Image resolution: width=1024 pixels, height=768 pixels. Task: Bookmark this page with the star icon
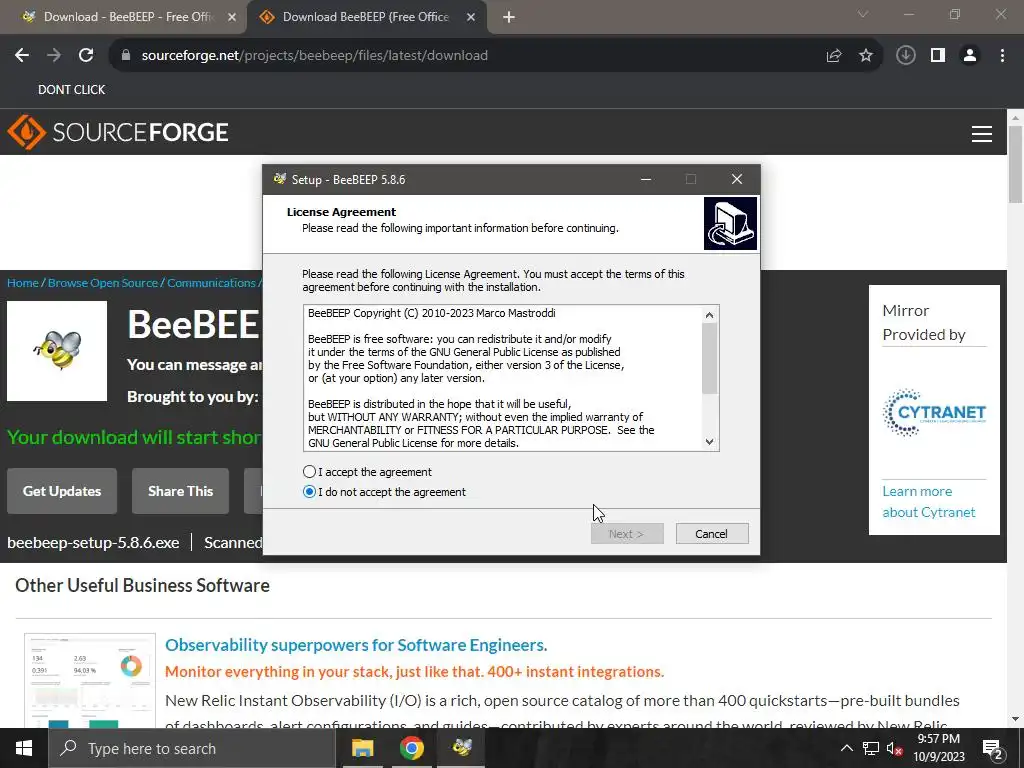[x=866, y=56]
